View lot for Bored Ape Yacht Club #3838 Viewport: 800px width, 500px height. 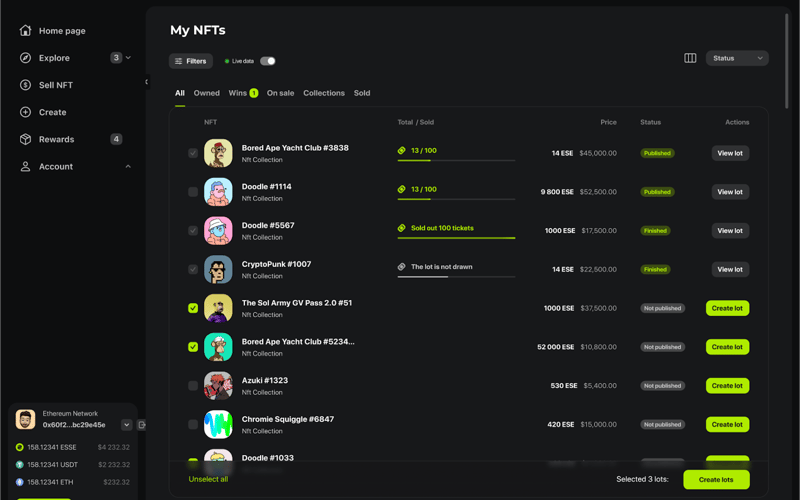(x=730, y=153)
